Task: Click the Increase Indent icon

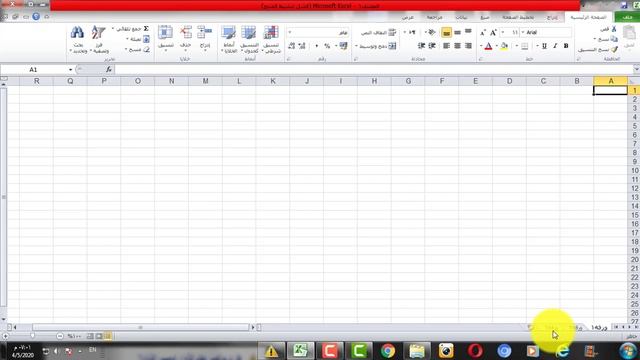Action: click(422, 46)
